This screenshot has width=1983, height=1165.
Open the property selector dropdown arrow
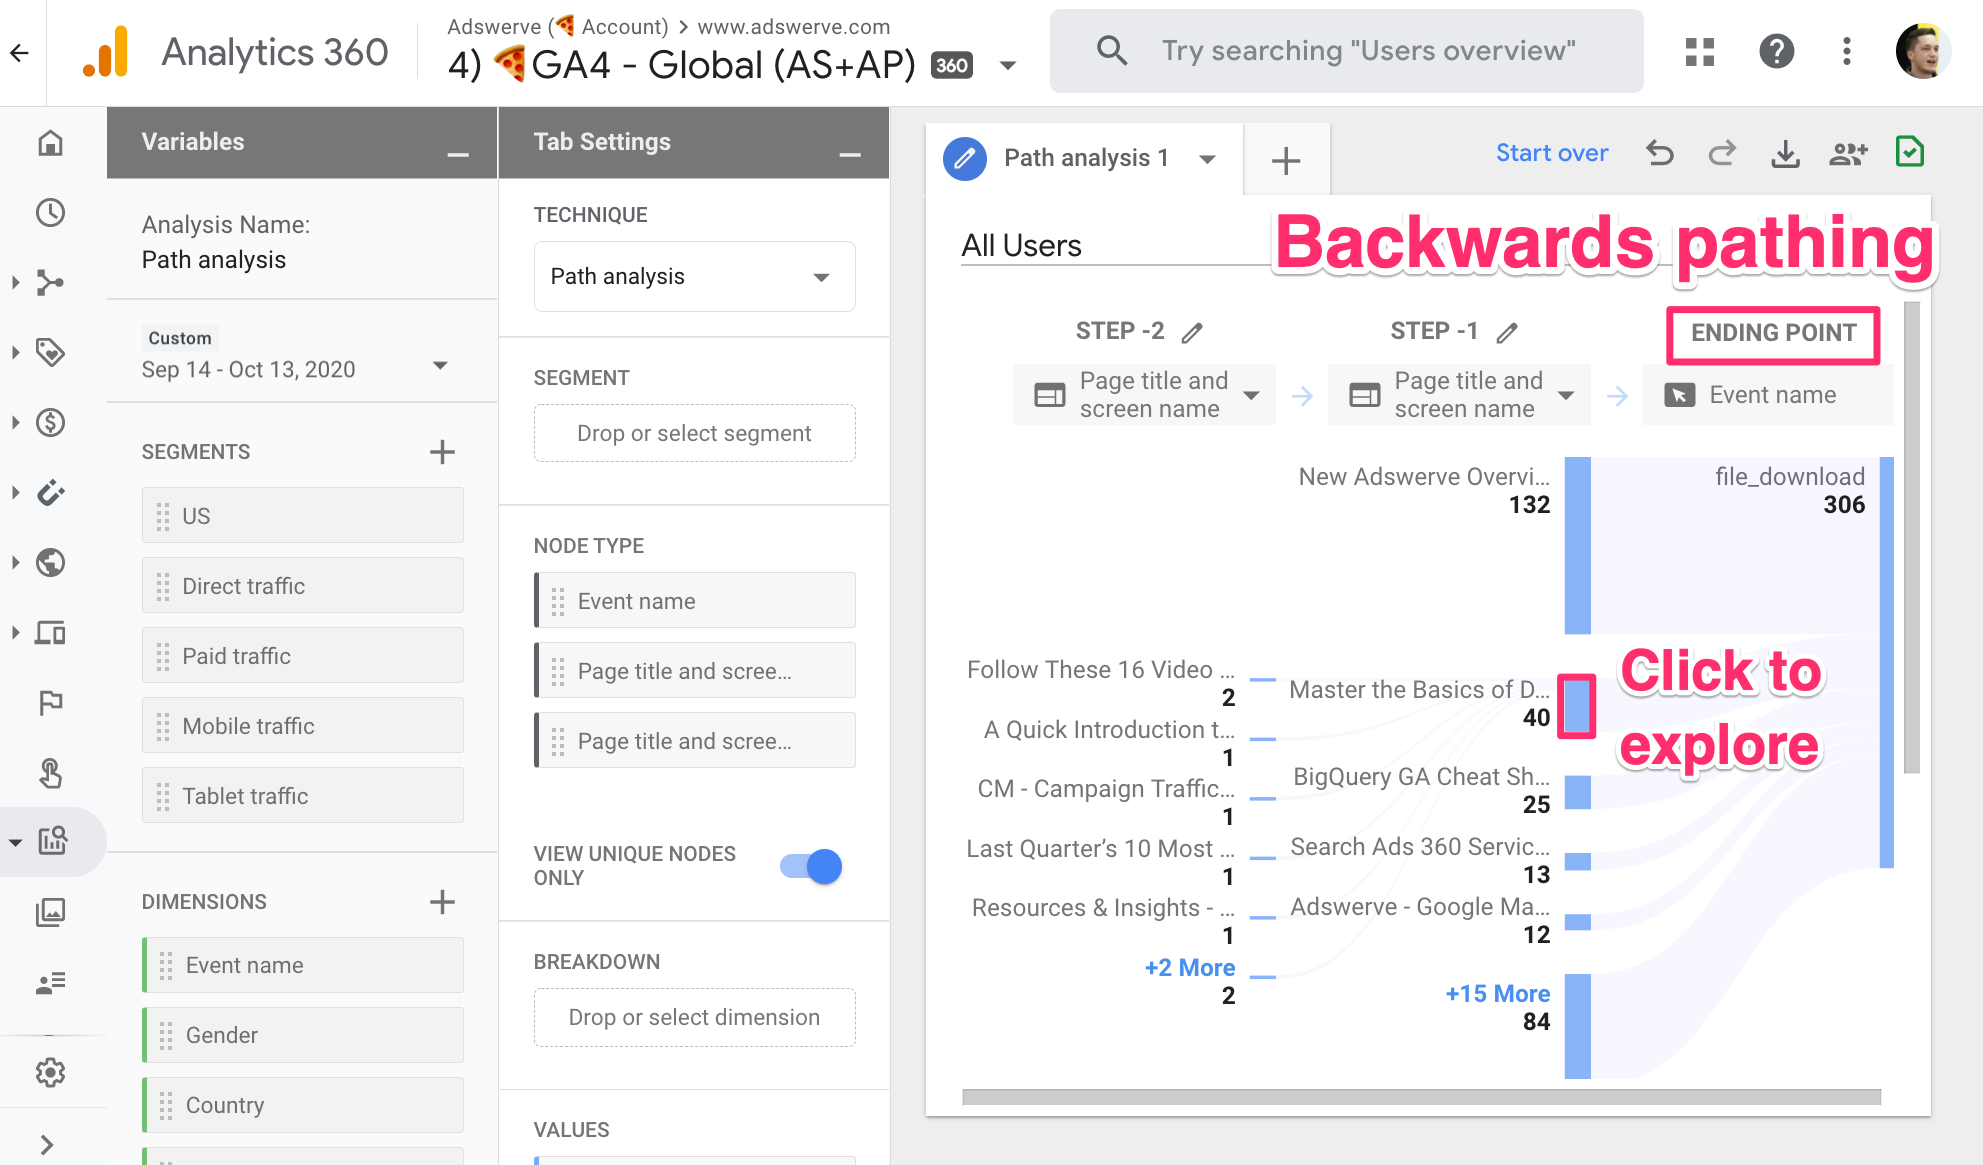[x=1008, y=66]
